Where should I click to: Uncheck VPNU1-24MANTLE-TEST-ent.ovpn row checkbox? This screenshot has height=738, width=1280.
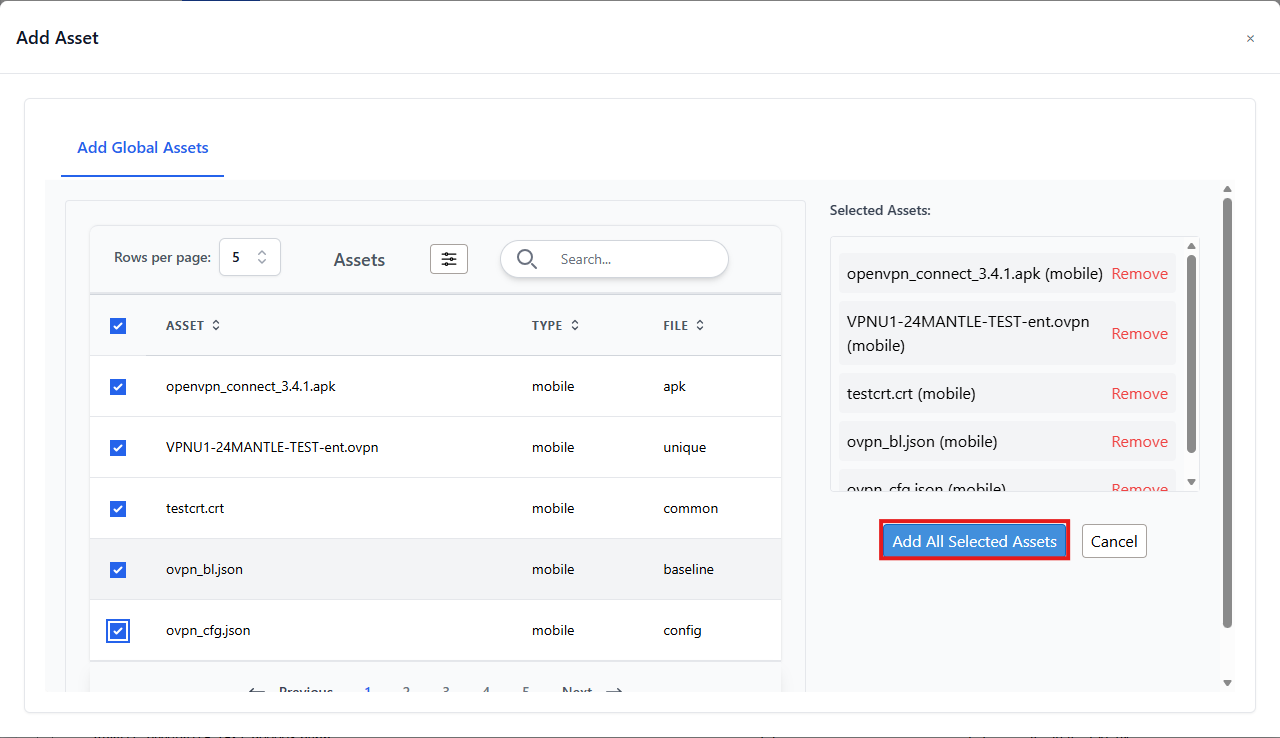(118, 448)
